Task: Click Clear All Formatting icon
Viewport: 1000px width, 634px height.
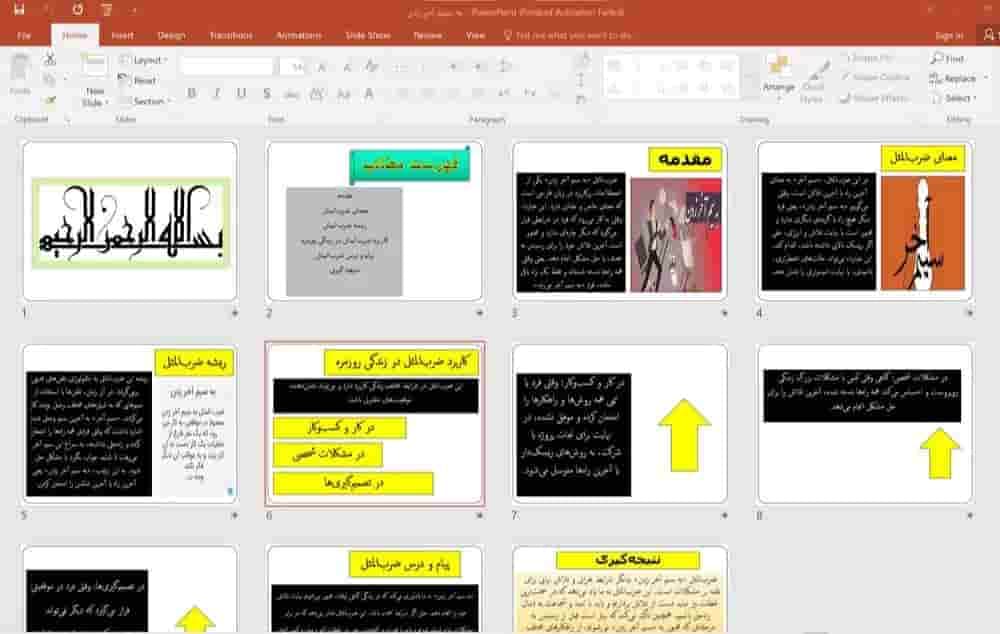Action: pos(372,66)
